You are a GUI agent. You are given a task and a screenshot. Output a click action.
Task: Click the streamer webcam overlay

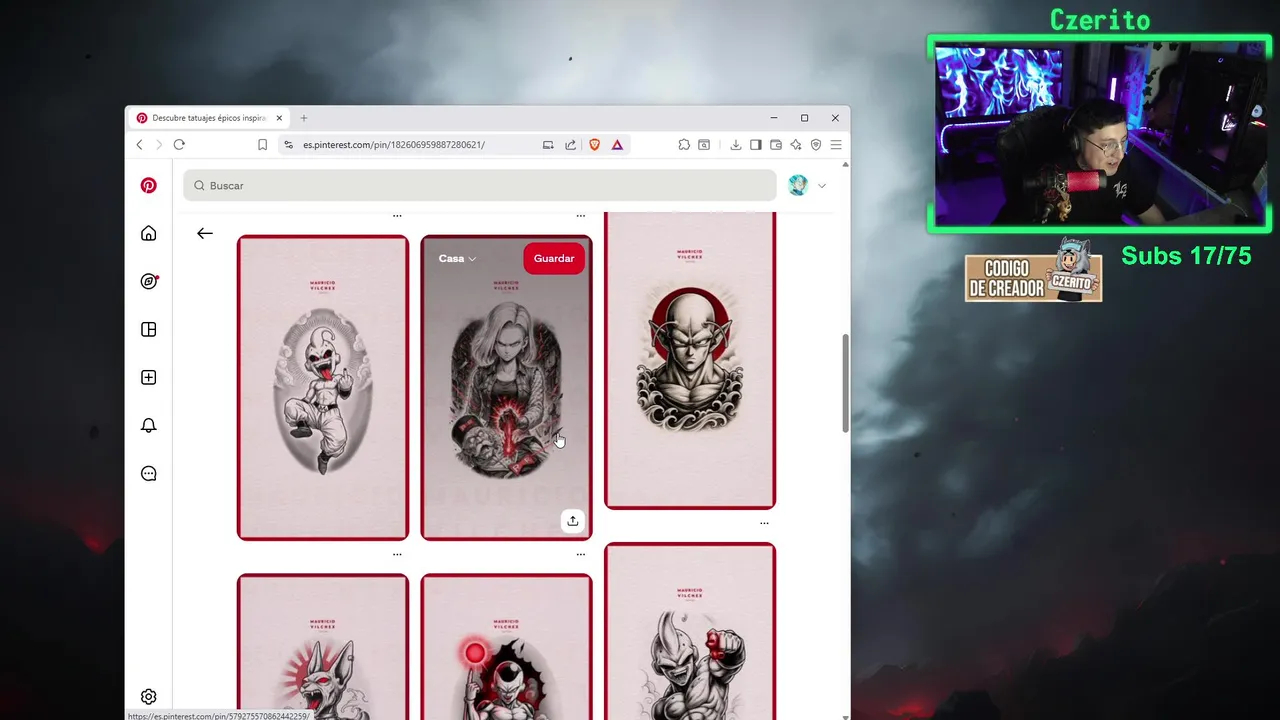tap(1099, 135)
